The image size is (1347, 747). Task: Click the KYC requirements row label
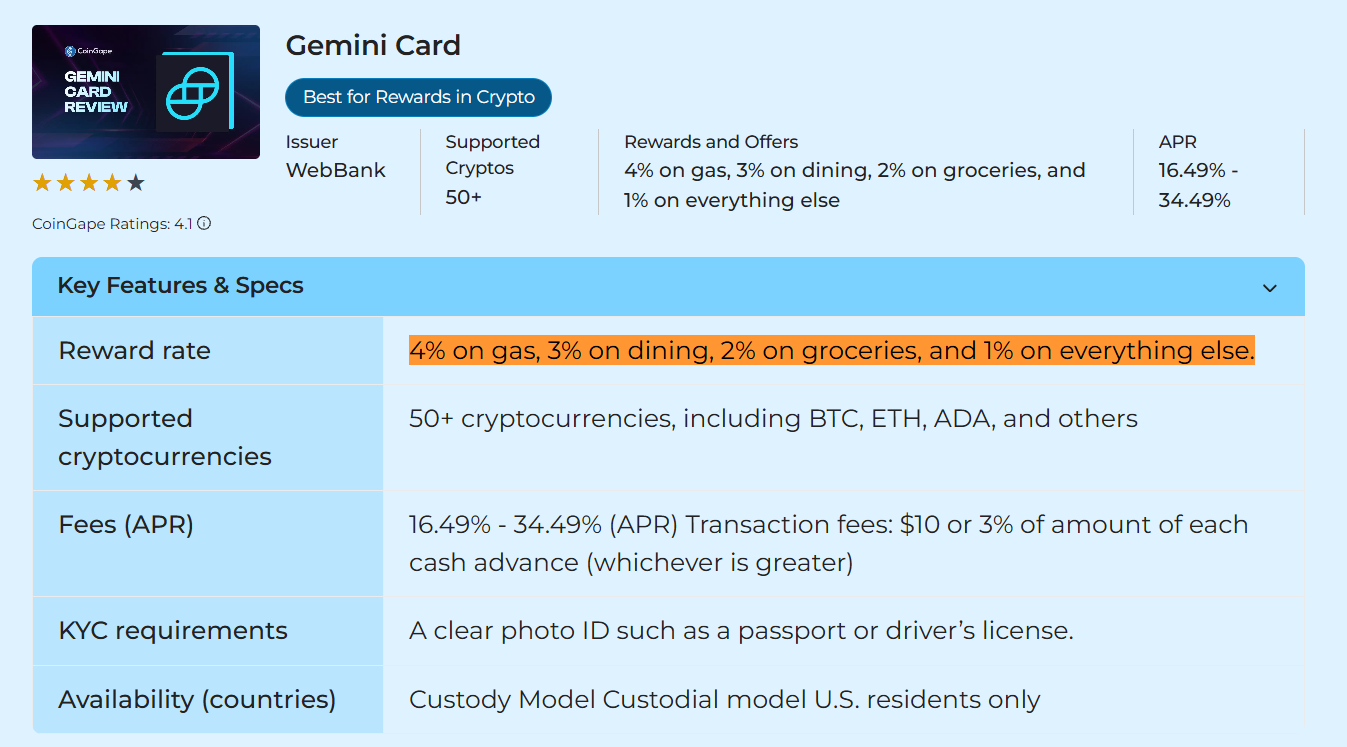coord(172,631)
